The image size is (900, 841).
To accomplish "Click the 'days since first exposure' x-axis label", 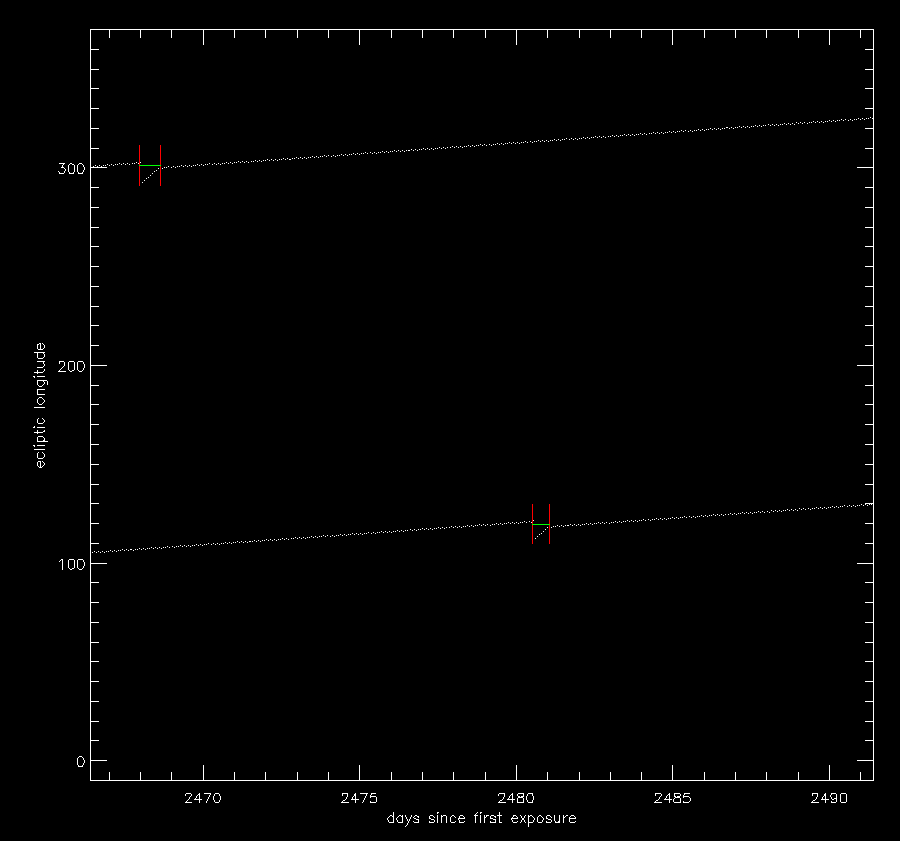I will click(x=482, y=818).
